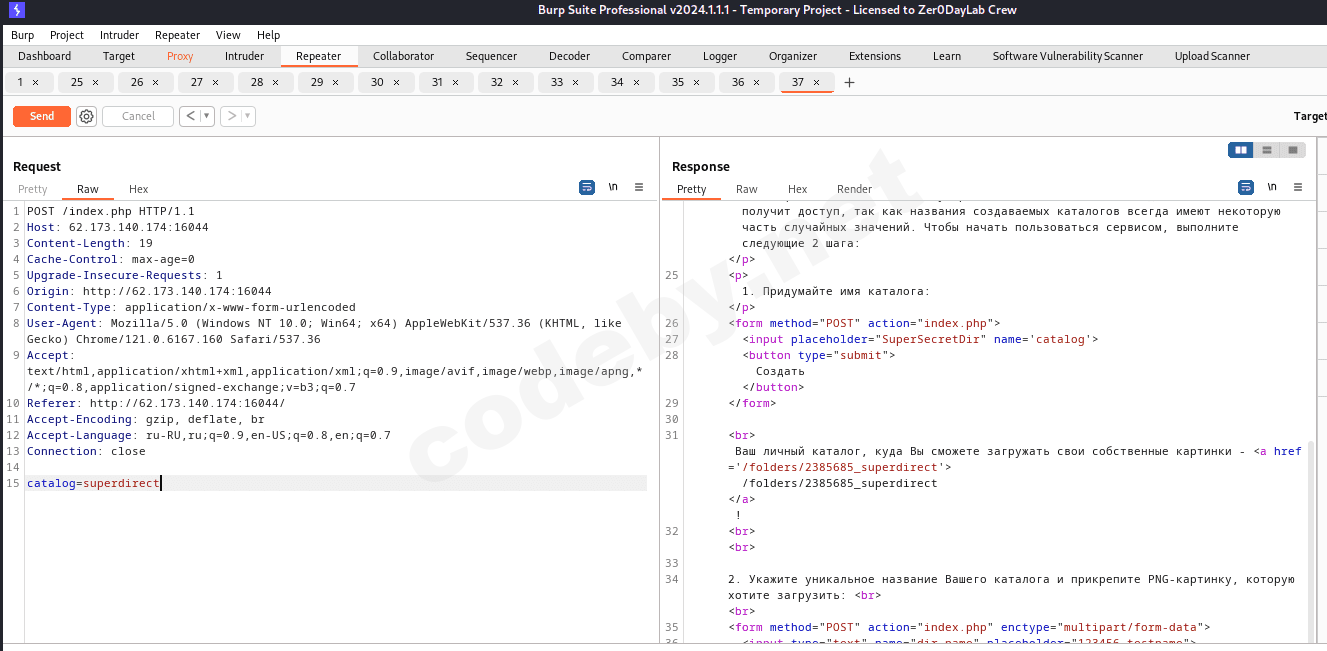Expand the back history dropdown arrow
The image size is (1327, 651).
pyautogui.click(x=207, y=116)
